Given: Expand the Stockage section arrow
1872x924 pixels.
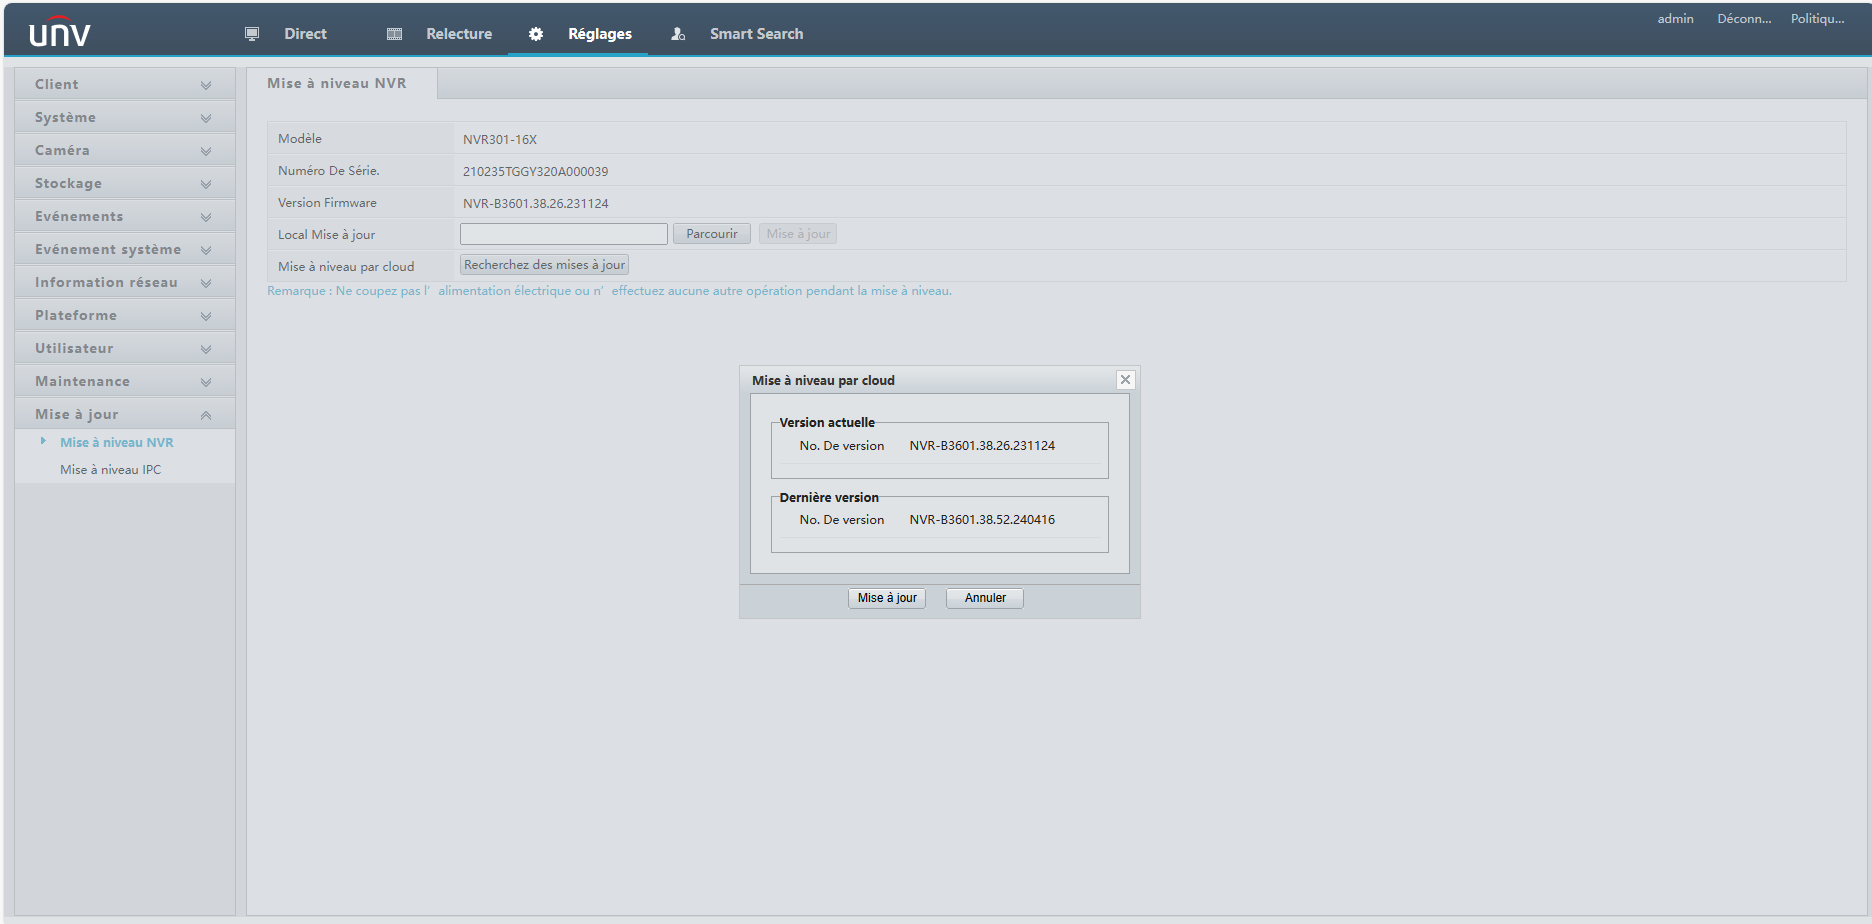Looking at the screenshot, I should 206,184.
